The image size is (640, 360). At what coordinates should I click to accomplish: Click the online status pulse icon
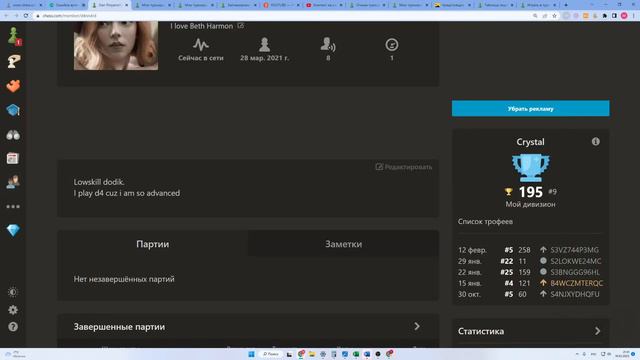(201, 44)
